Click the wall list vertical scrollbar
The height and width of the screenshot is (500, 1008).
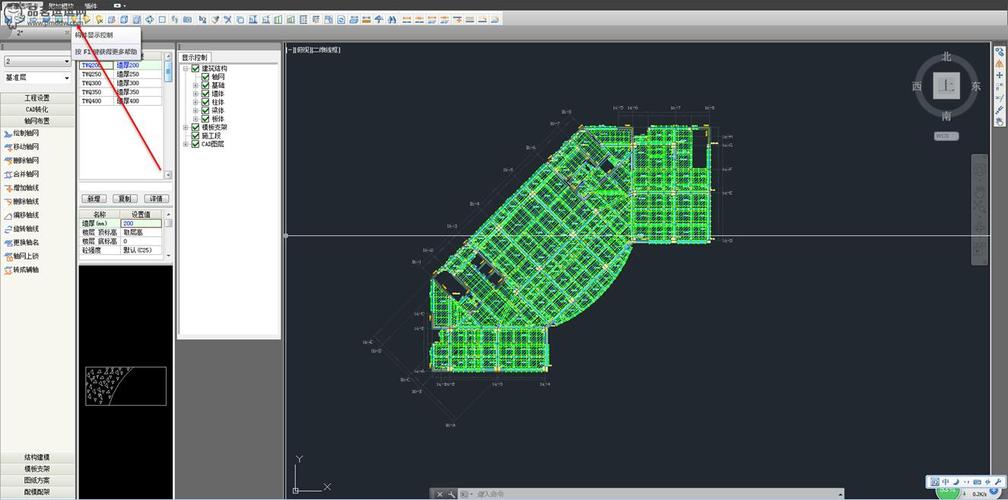(x=168, y=116)
